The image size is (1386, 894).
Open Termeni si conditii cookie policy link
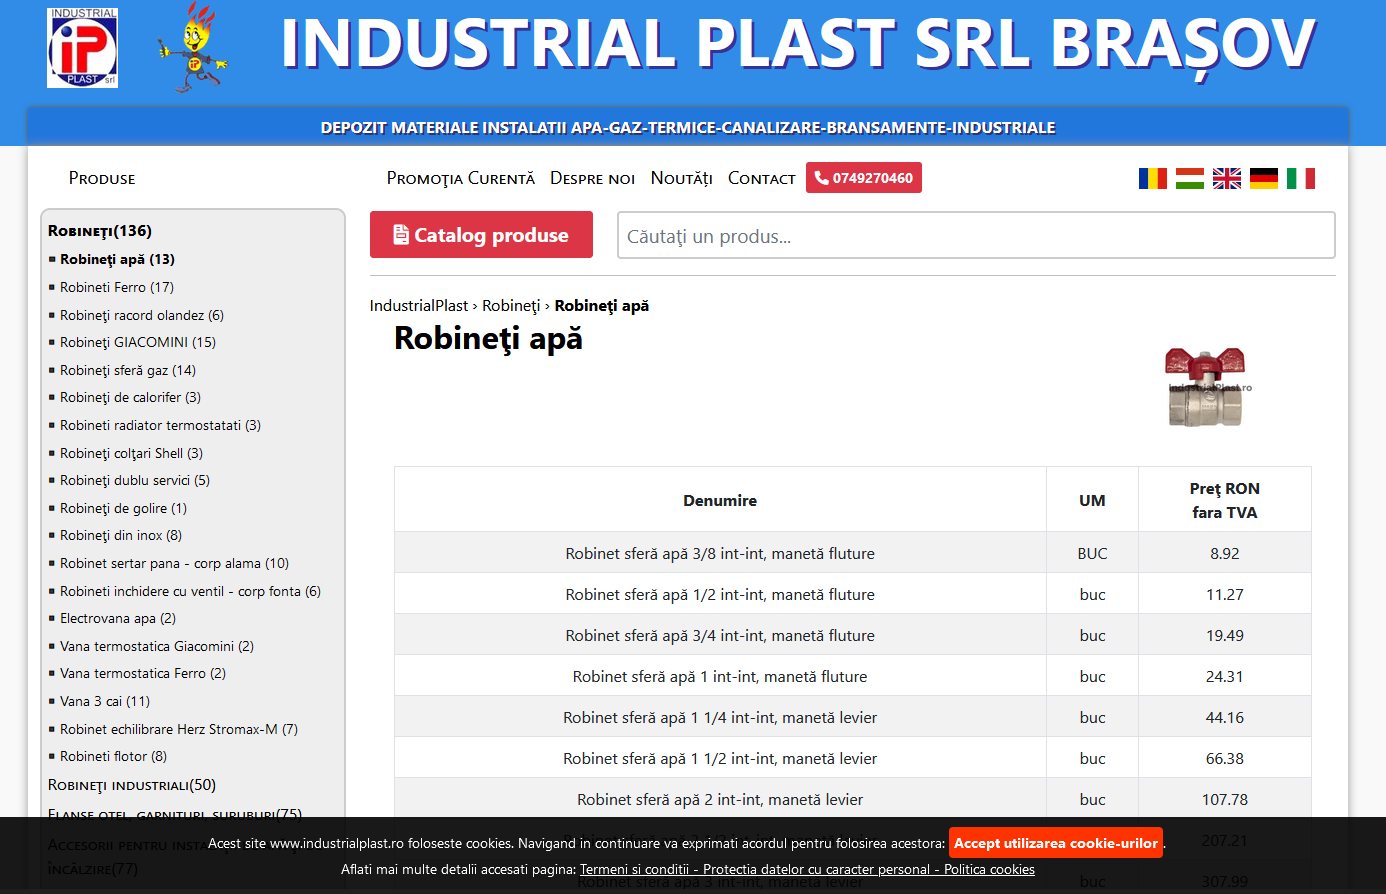[807, 869]
